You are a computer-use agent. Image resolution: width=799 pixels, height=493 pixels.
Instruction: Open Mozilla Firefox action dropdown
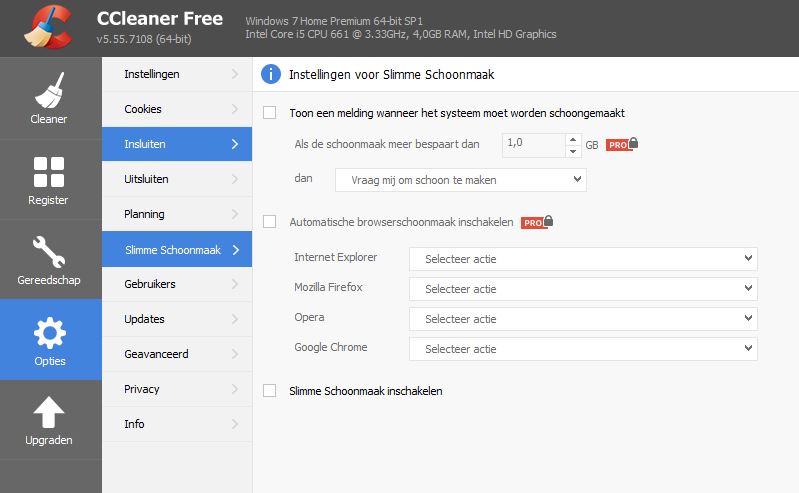point(583,289)
